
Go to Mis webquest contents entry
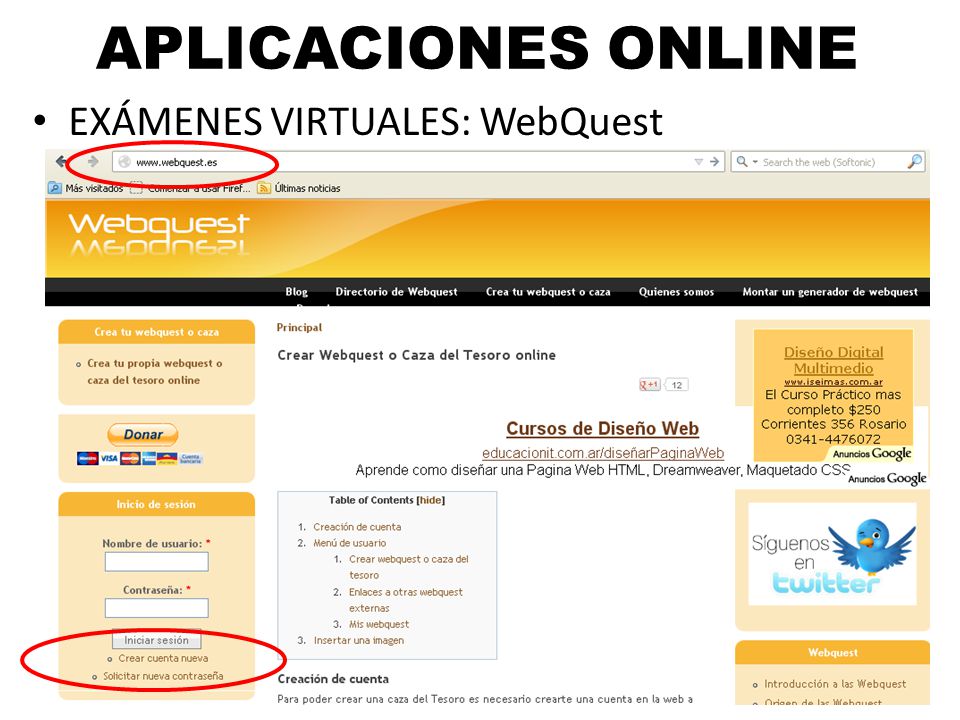point(378,624)
